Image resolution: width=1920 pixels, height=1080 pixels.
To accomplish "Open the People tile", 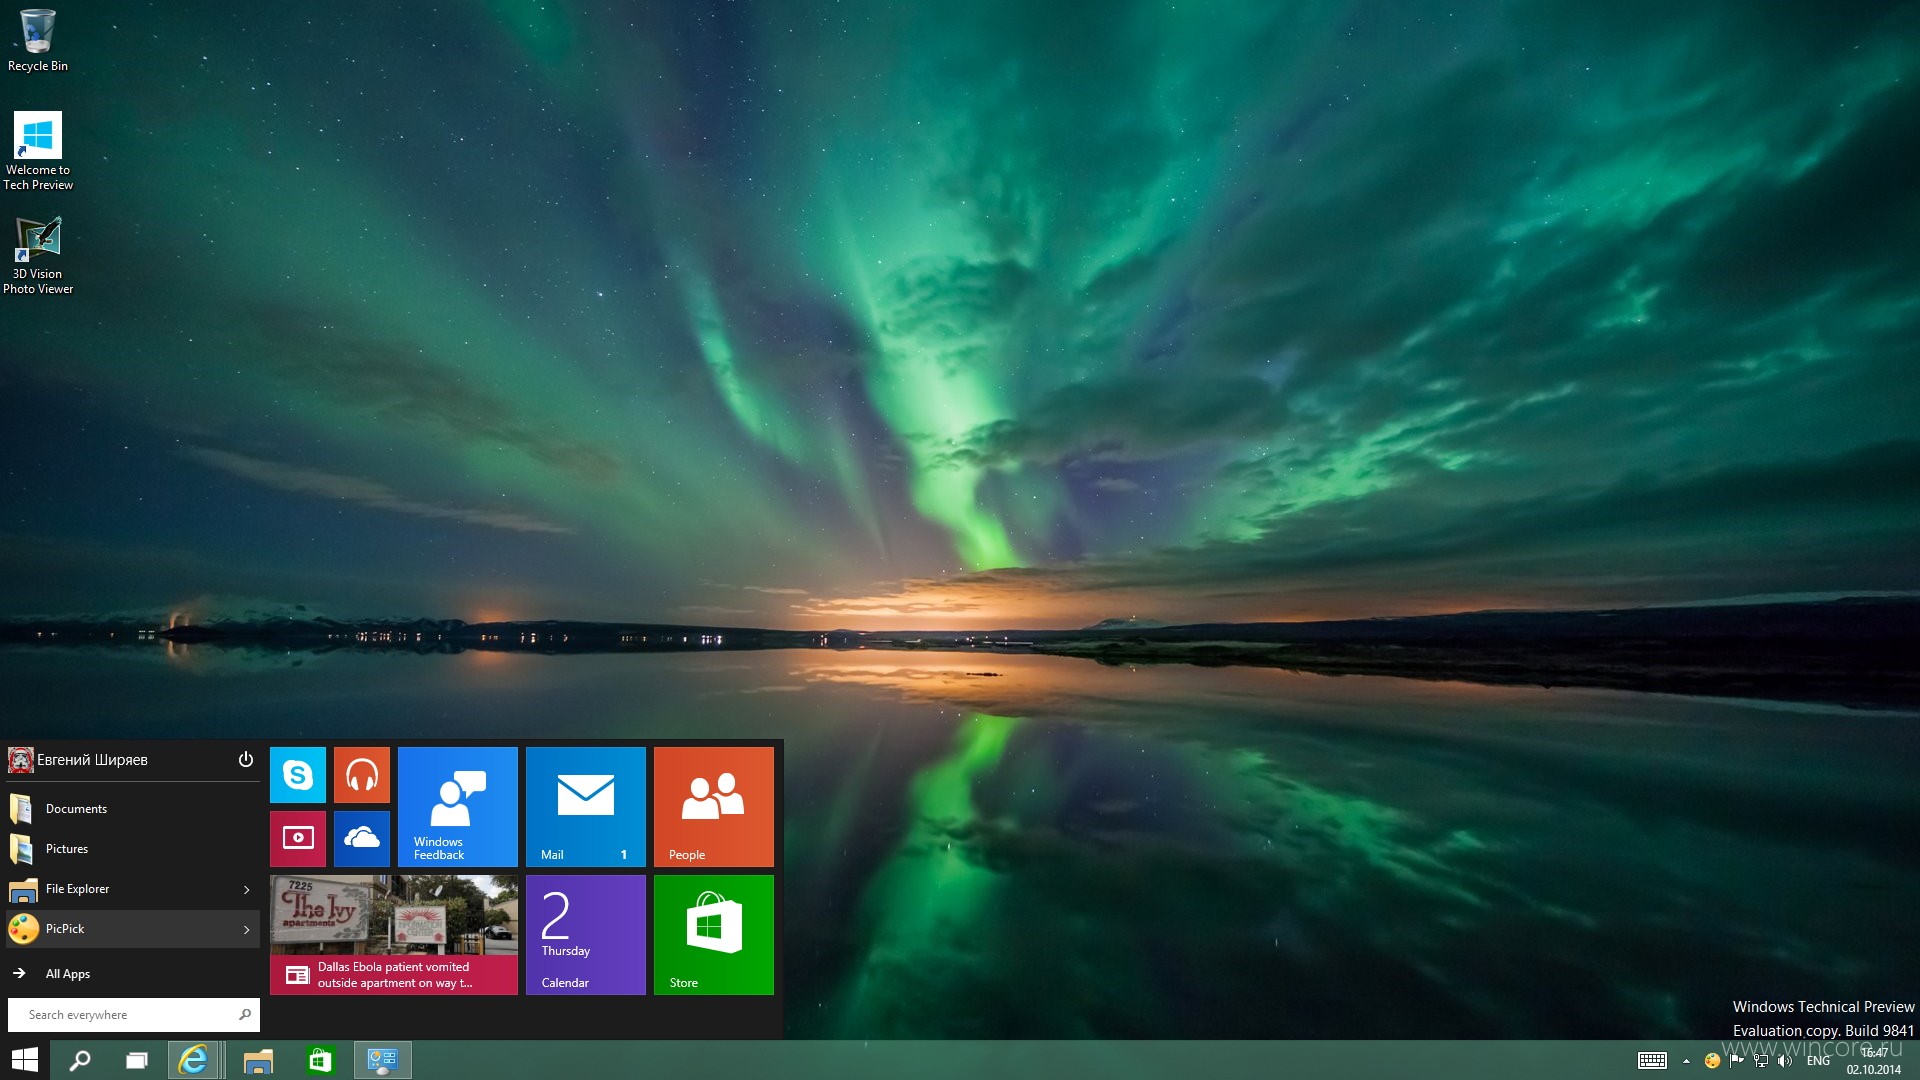I will 713,806.
